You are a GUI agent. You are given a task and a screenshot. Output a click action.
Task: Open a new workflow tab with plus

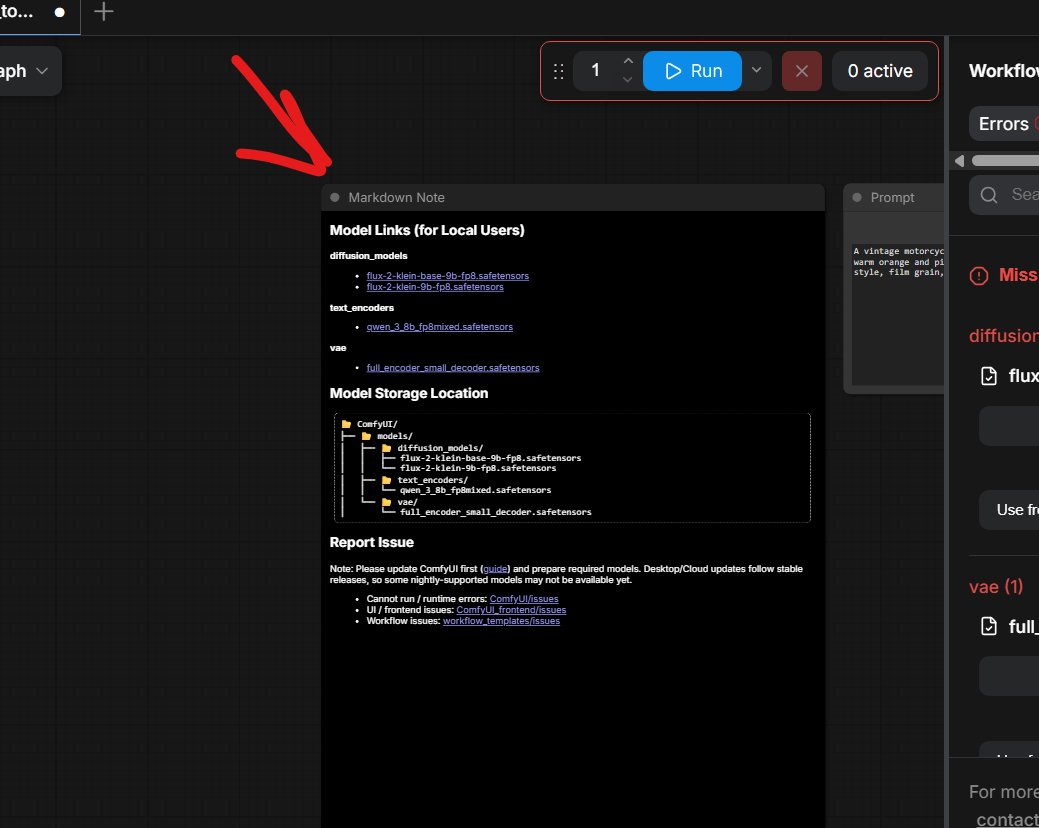click(x=103, y=11)
